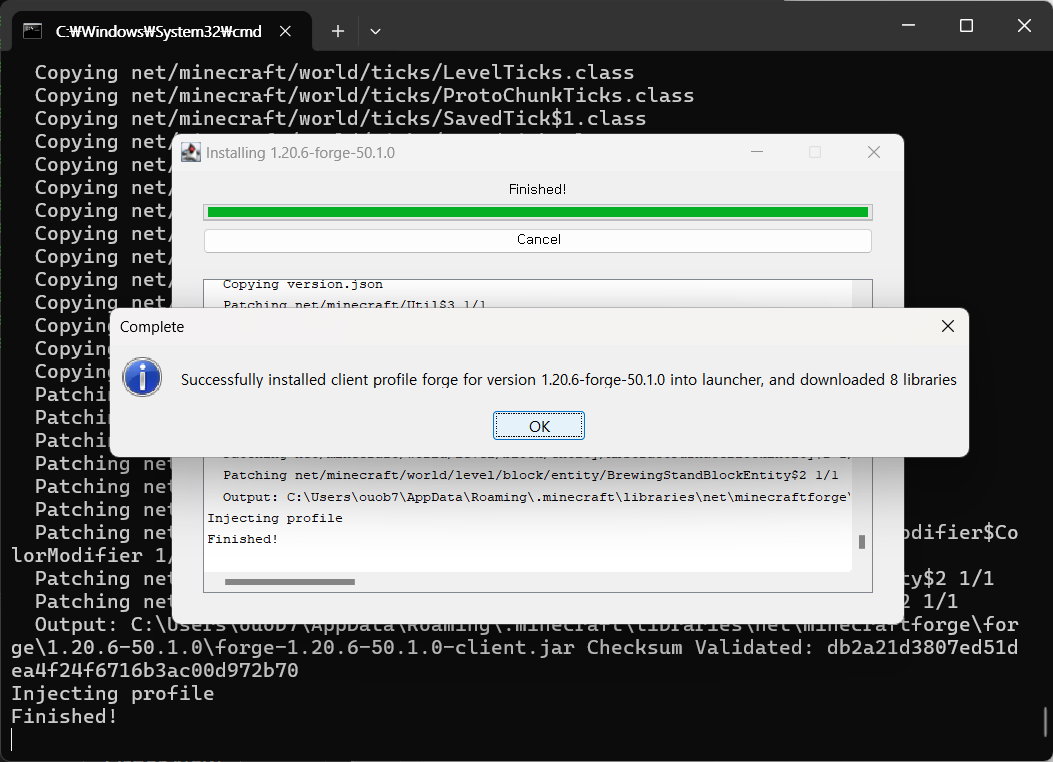The width and height of the screenshot is (1053, 762).
Task: Click the Output path line in installer log
Action: 537,497
